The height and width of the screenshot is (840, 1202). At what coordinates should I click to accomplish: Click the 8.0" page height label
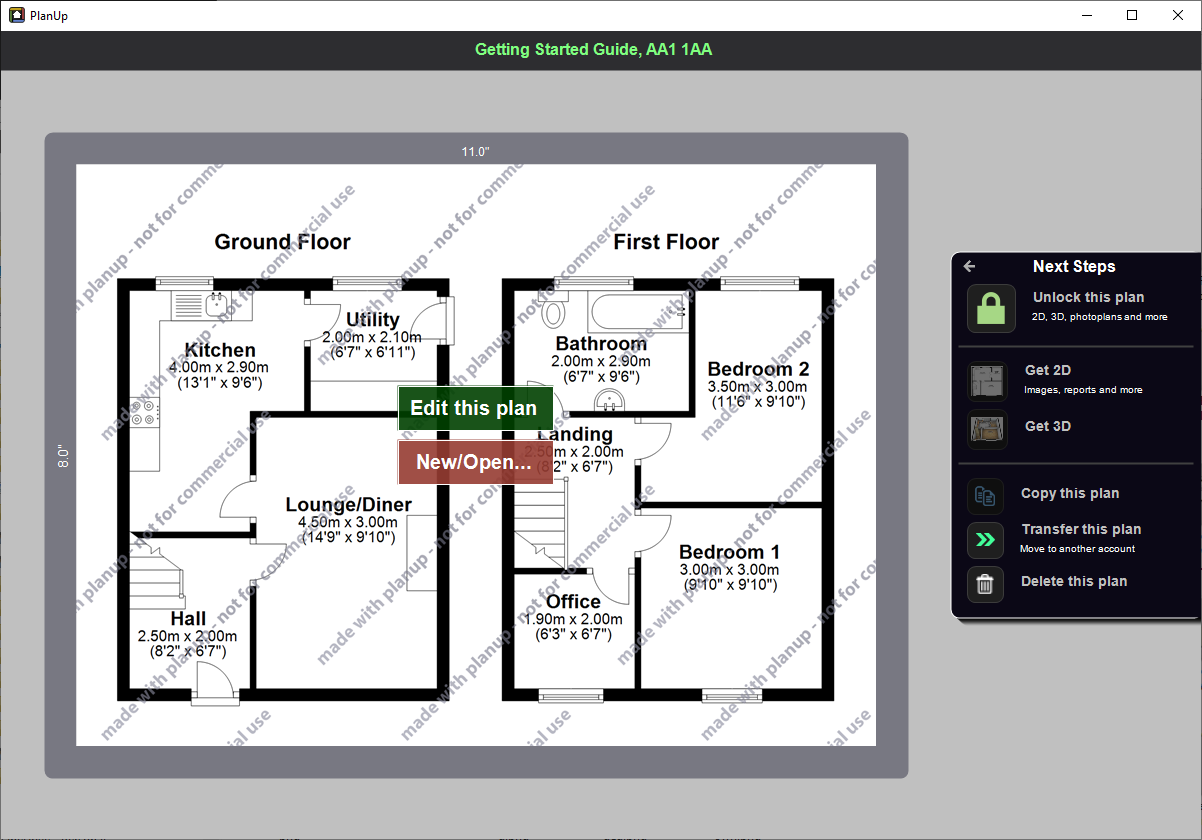[x=62, y=457]
